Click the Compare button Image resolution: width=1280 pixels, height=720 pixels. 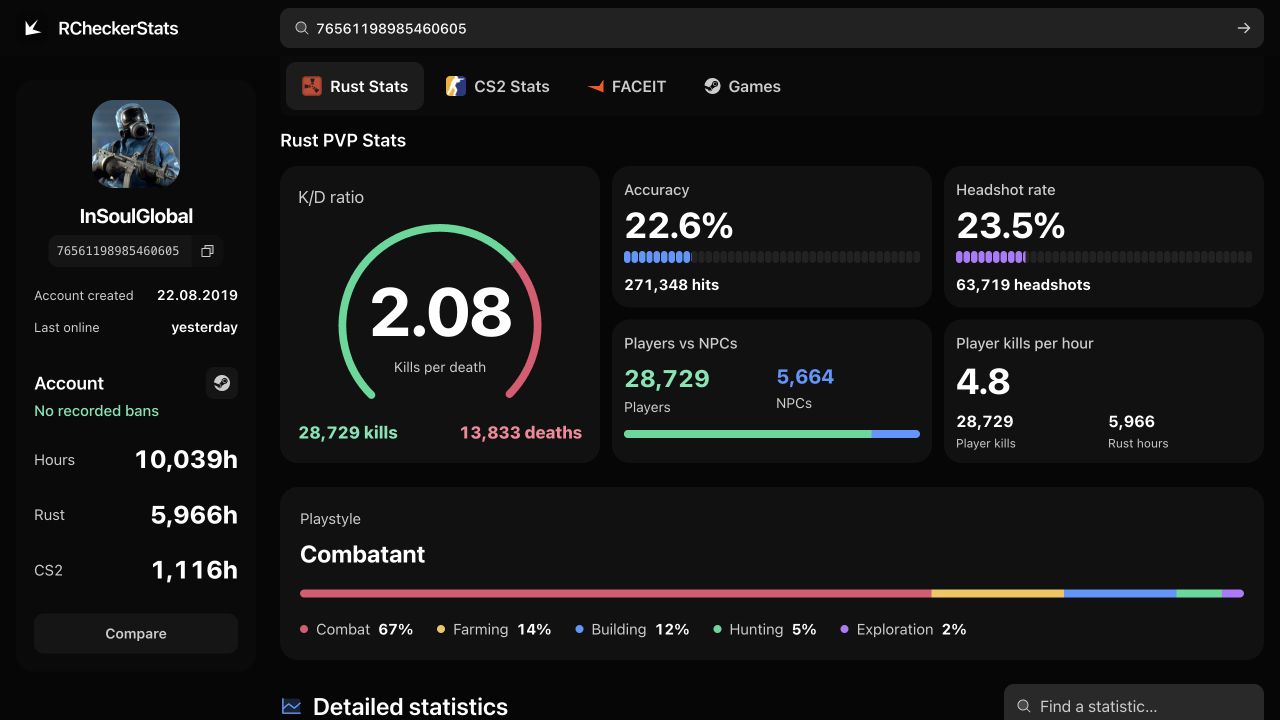coord(136,633)
